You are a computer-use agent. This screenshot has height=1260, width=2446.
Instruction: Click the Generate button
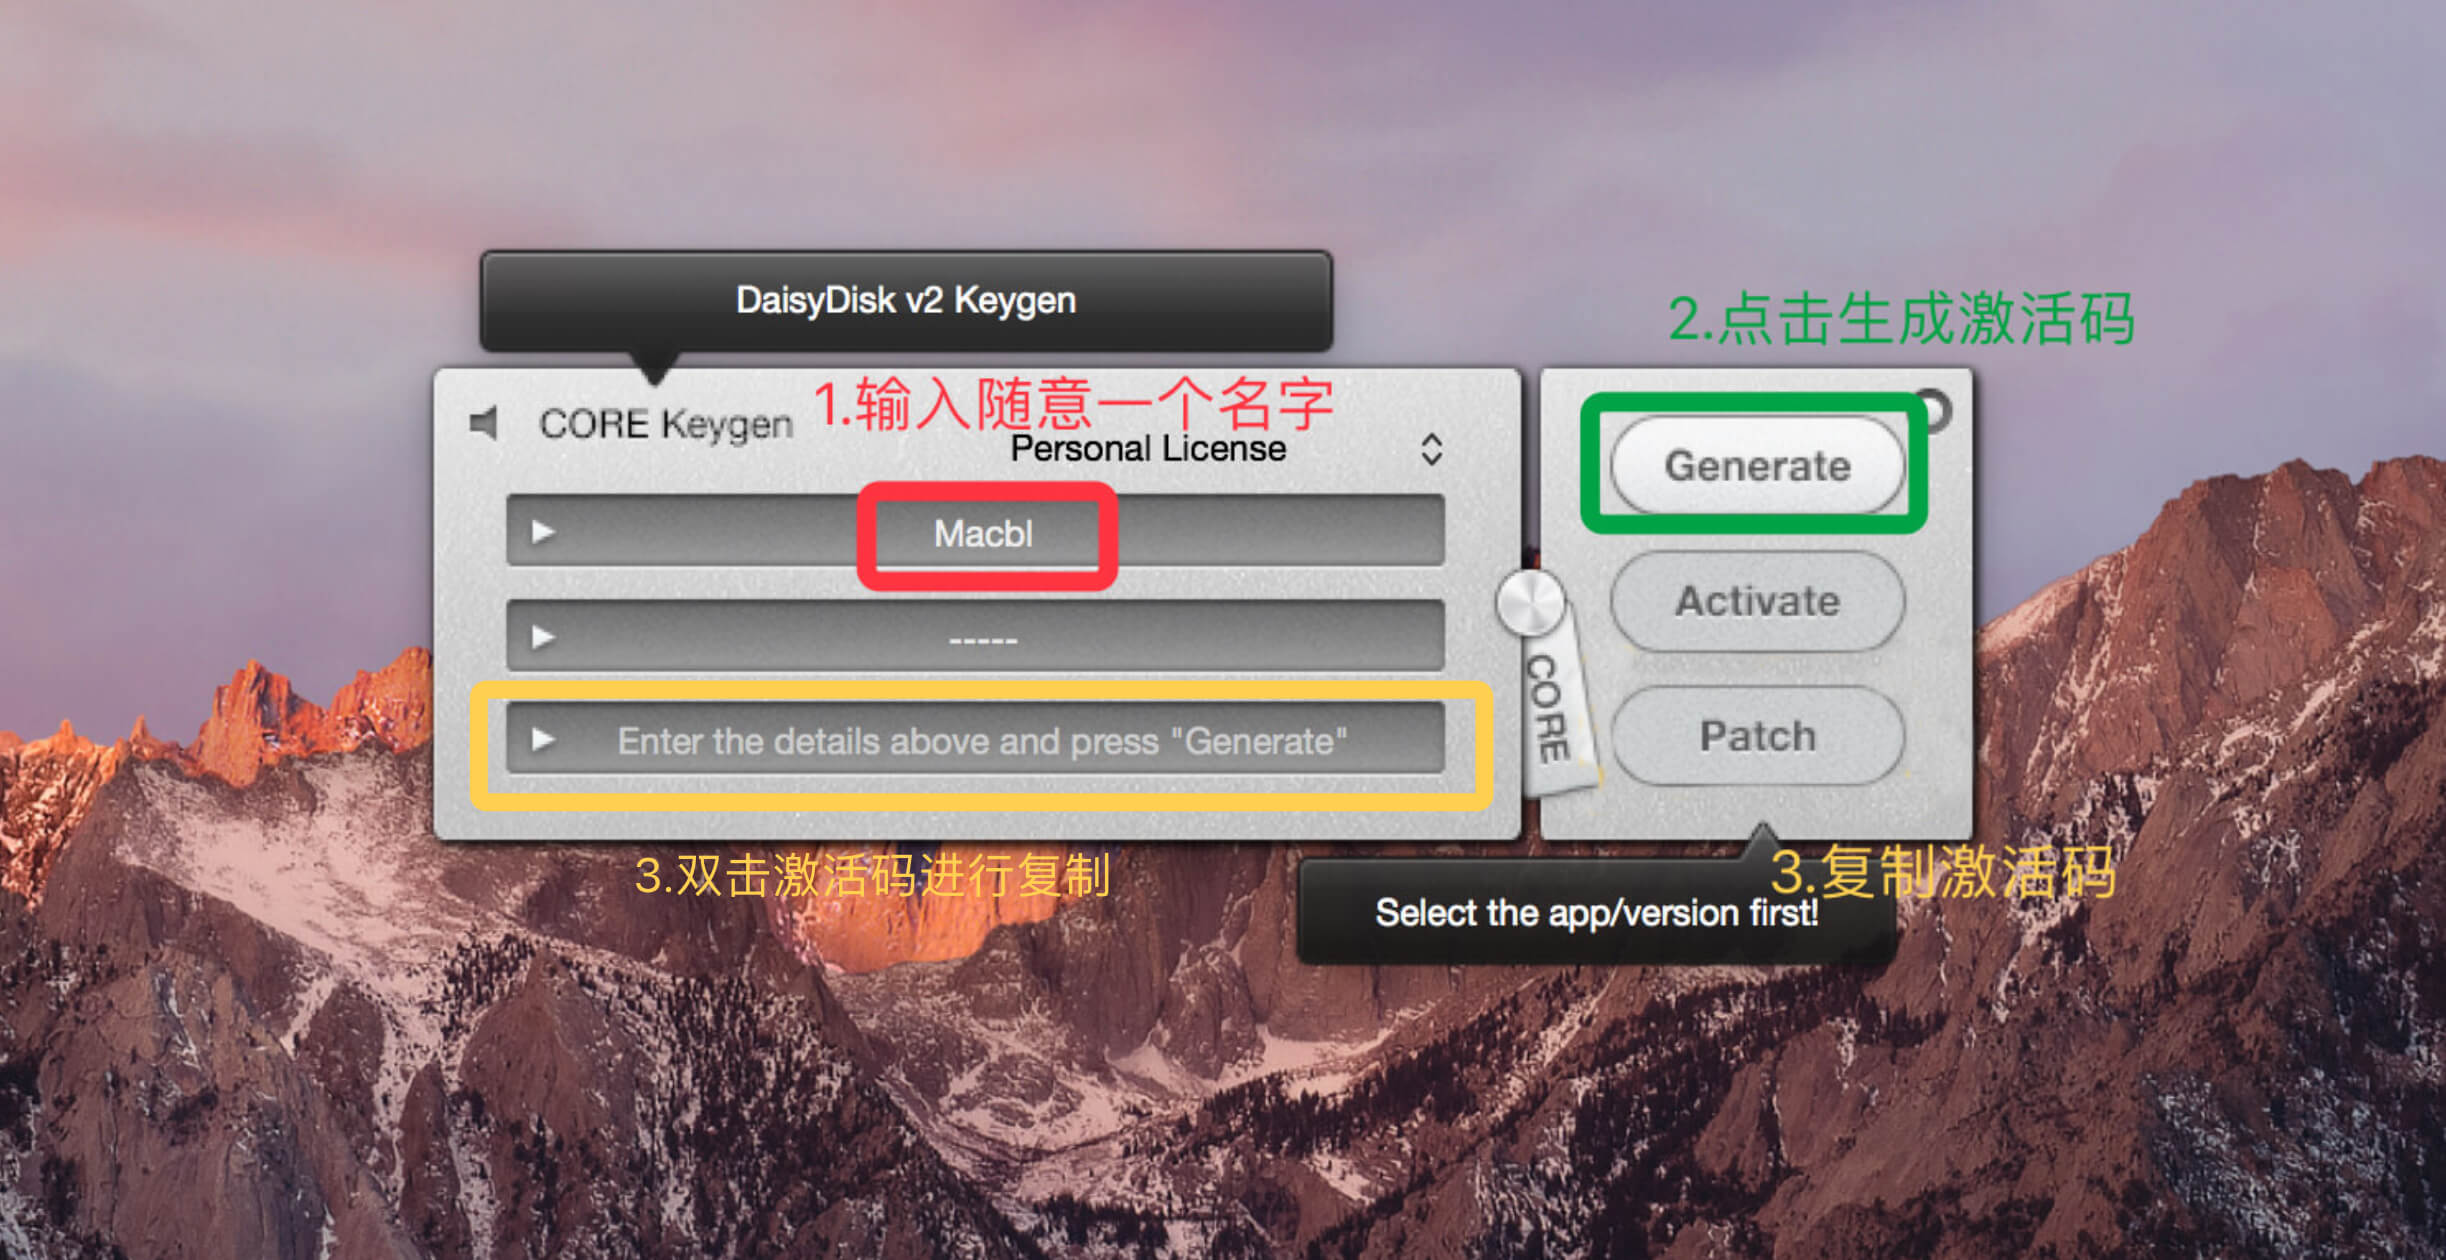tap(1757, 466)
